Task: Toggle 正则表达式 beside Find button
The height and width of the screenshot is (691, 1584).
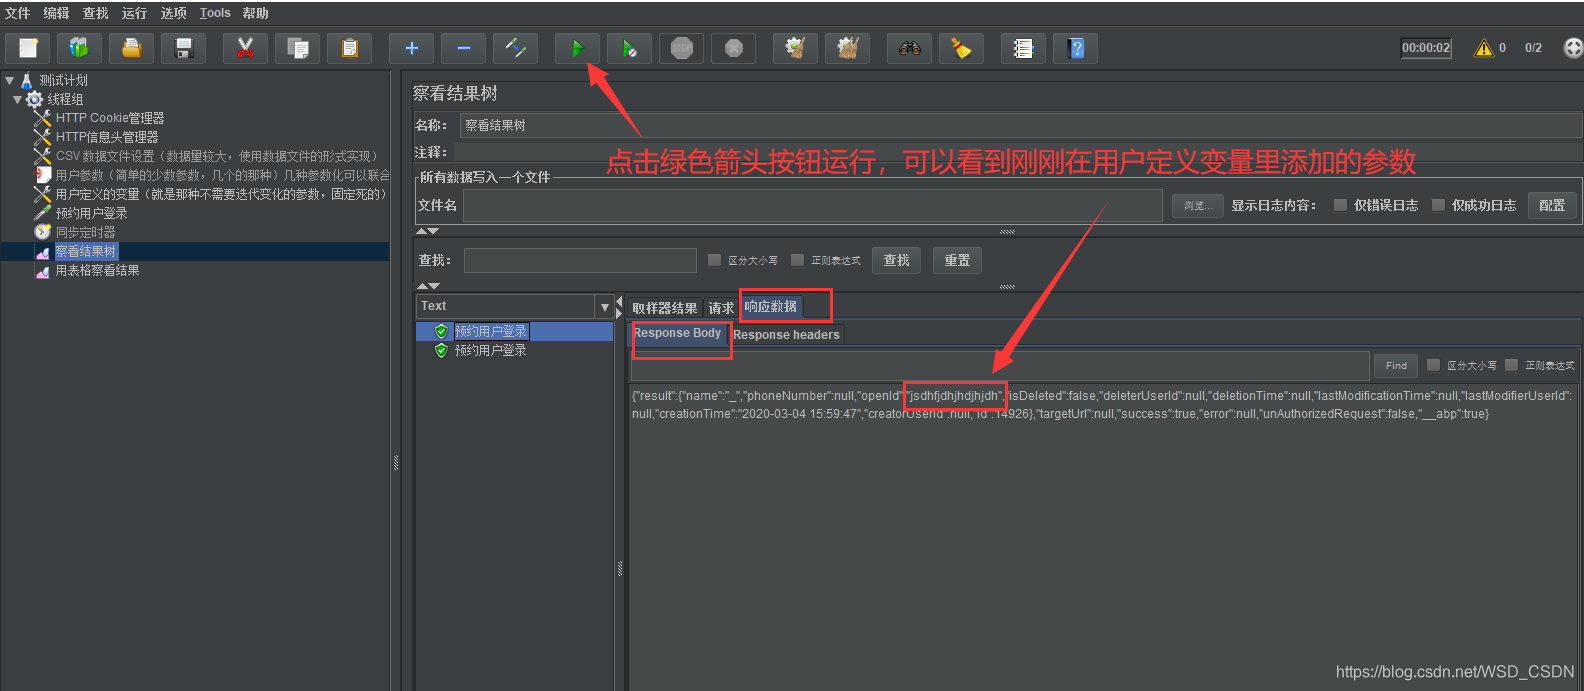Action: click(1511, 365)
